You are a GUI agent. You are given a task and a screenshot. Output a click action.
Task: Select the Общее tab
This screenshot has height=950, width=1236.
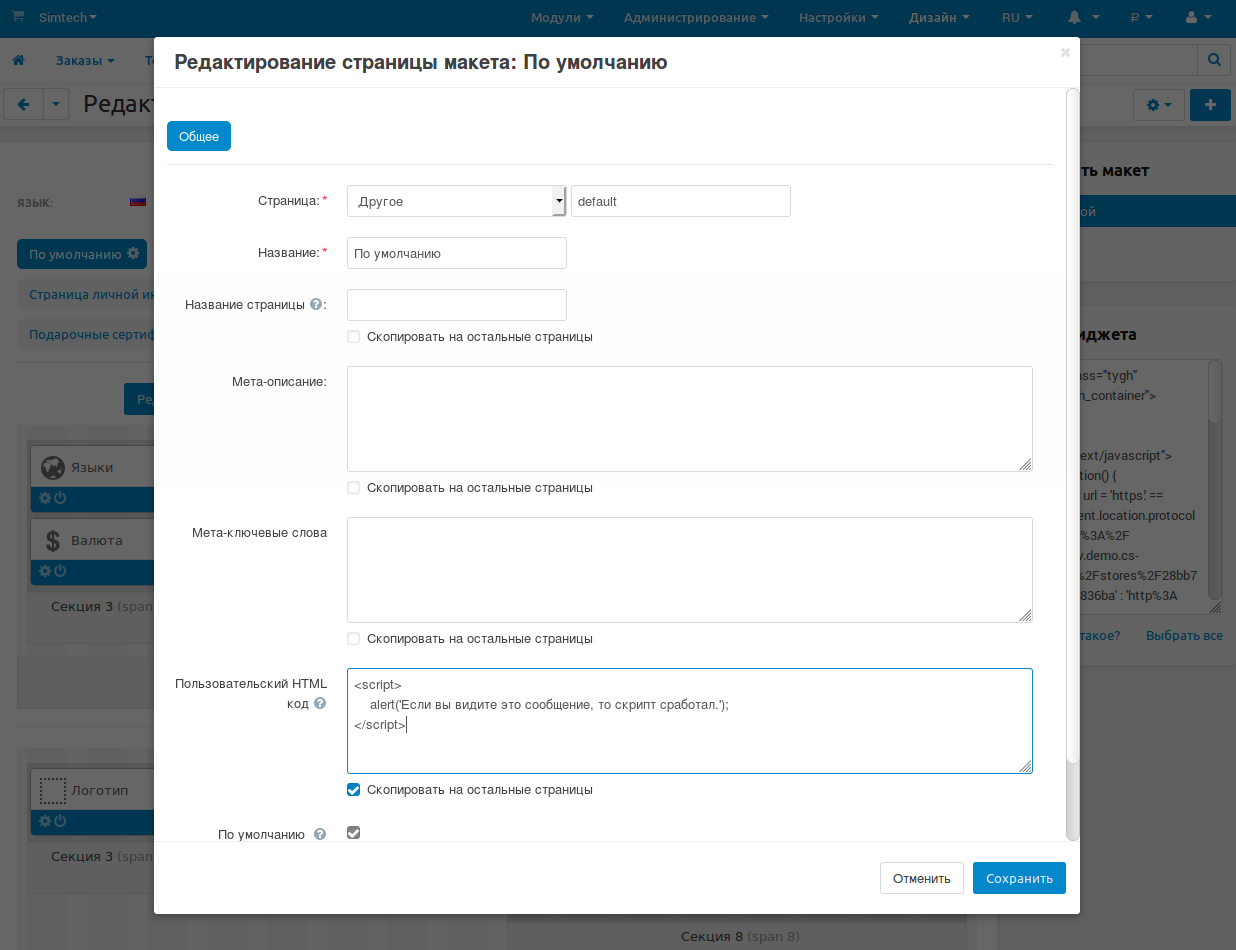coord(199,136)
